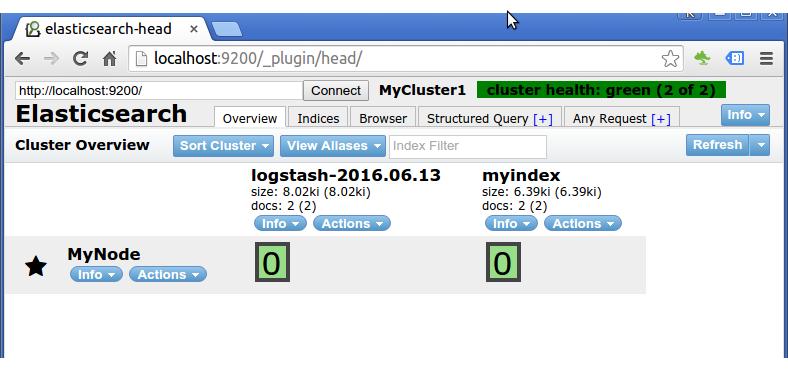Click the MyNode node name

[104, 254]
